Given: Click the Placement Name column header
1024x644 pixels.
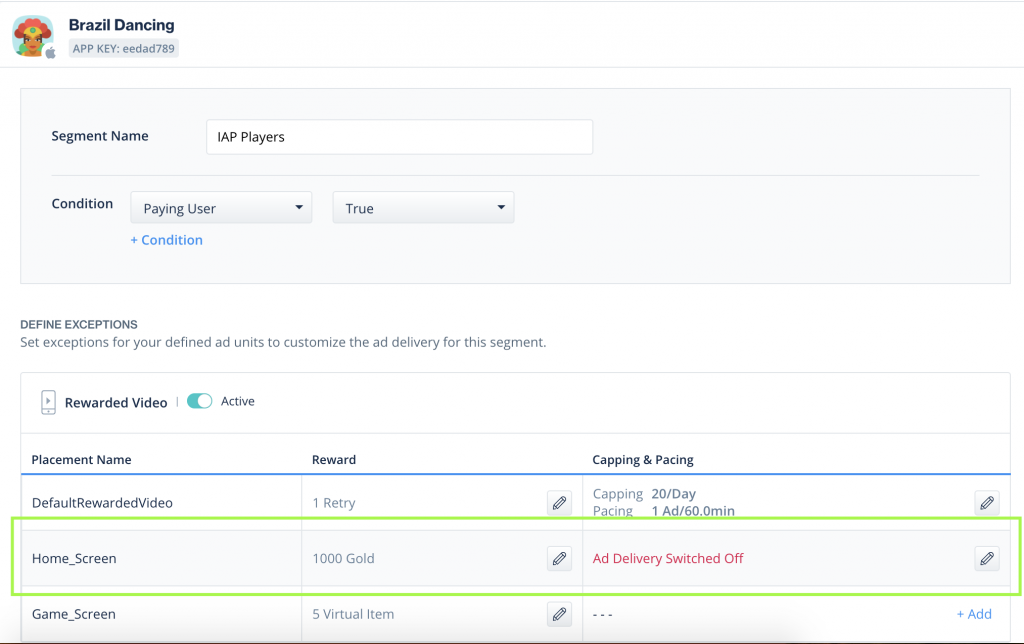Looking at the screenshot, I should click(x=80, y=460).
